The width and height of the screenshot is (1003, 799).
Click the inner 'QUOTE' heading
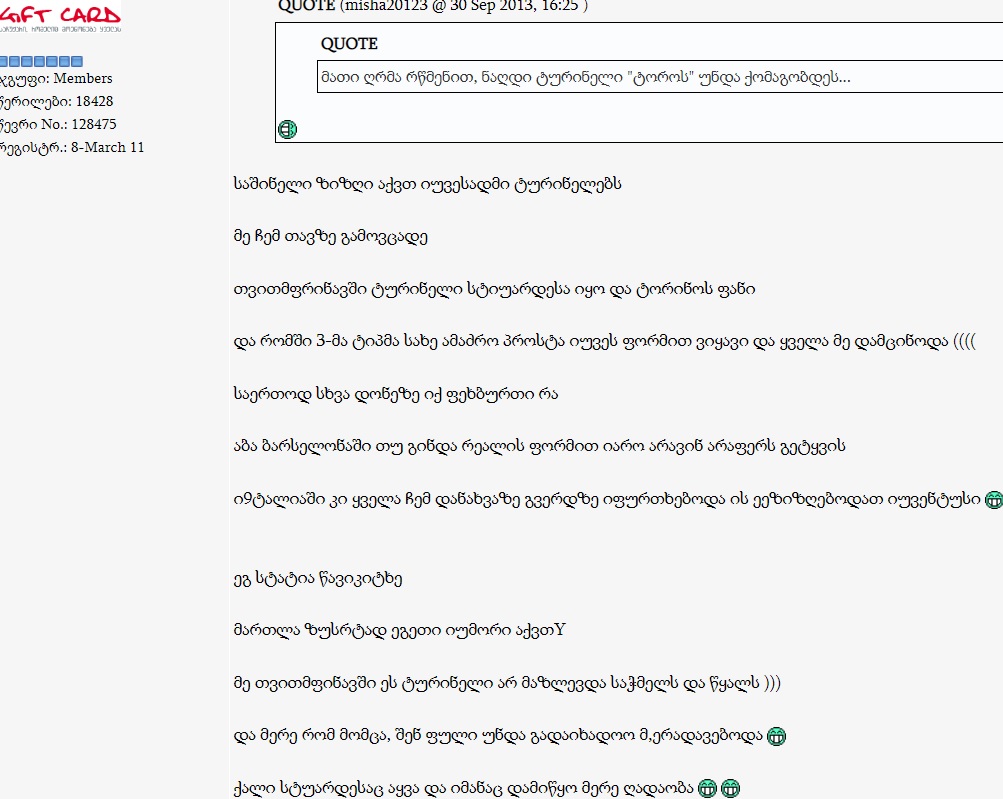(349, 44)
